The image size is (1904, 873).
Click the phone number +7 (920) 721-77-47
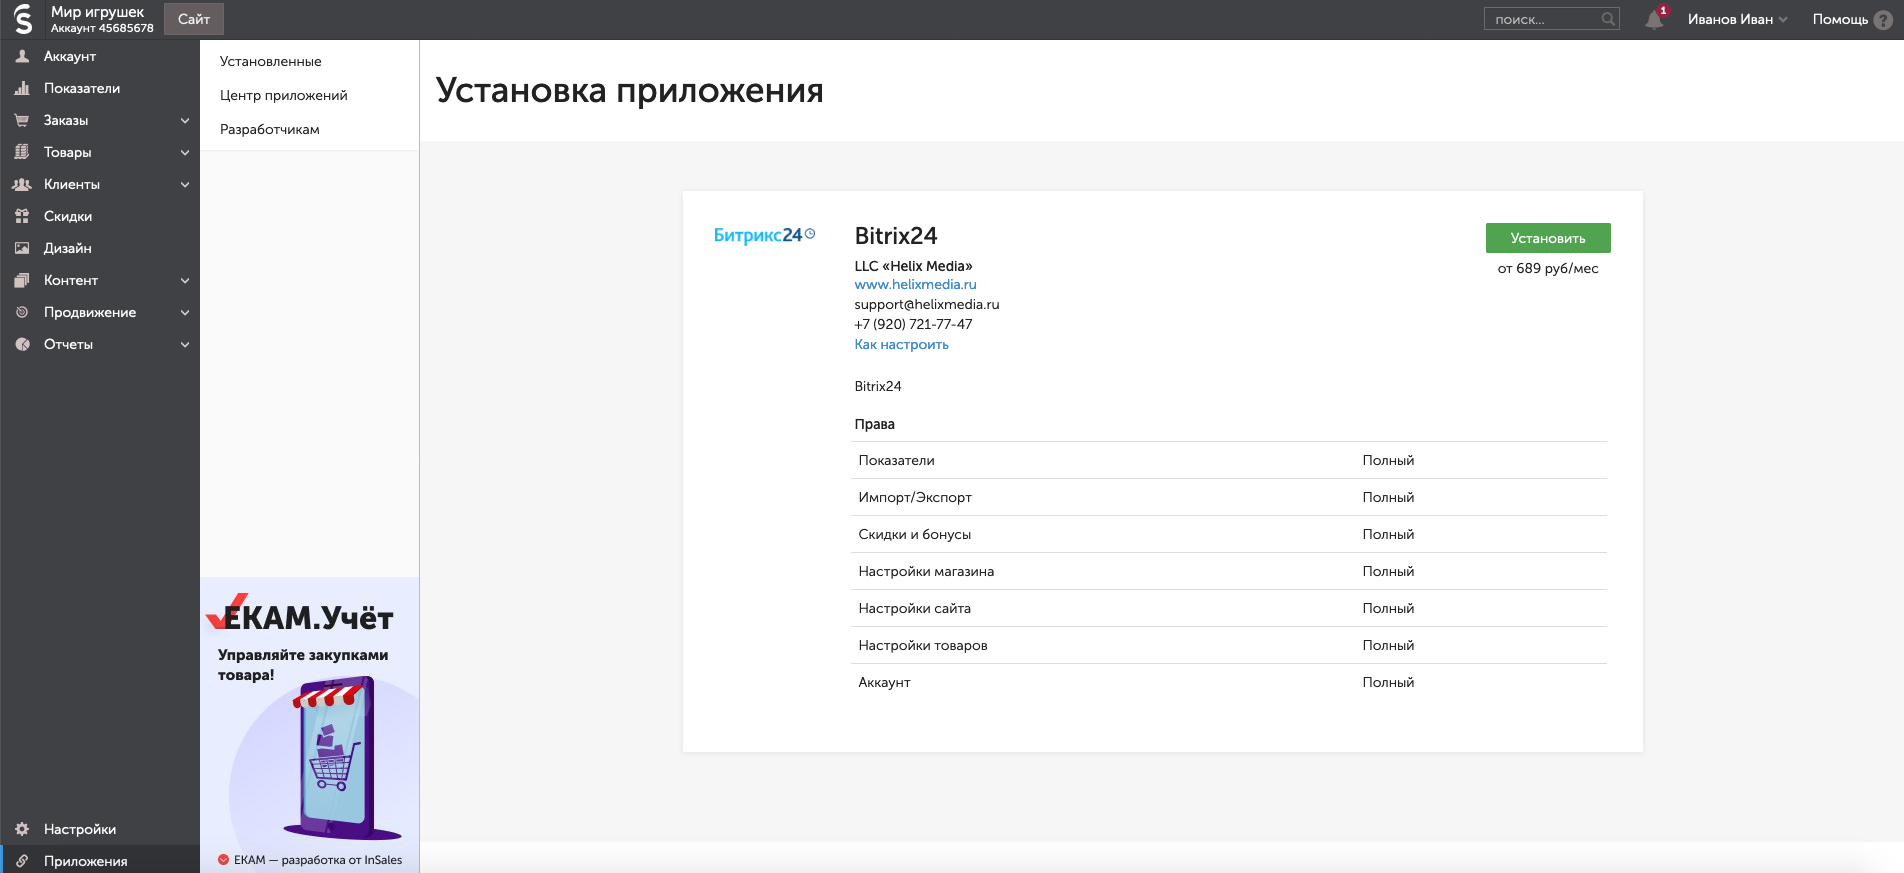coord(913,324)
